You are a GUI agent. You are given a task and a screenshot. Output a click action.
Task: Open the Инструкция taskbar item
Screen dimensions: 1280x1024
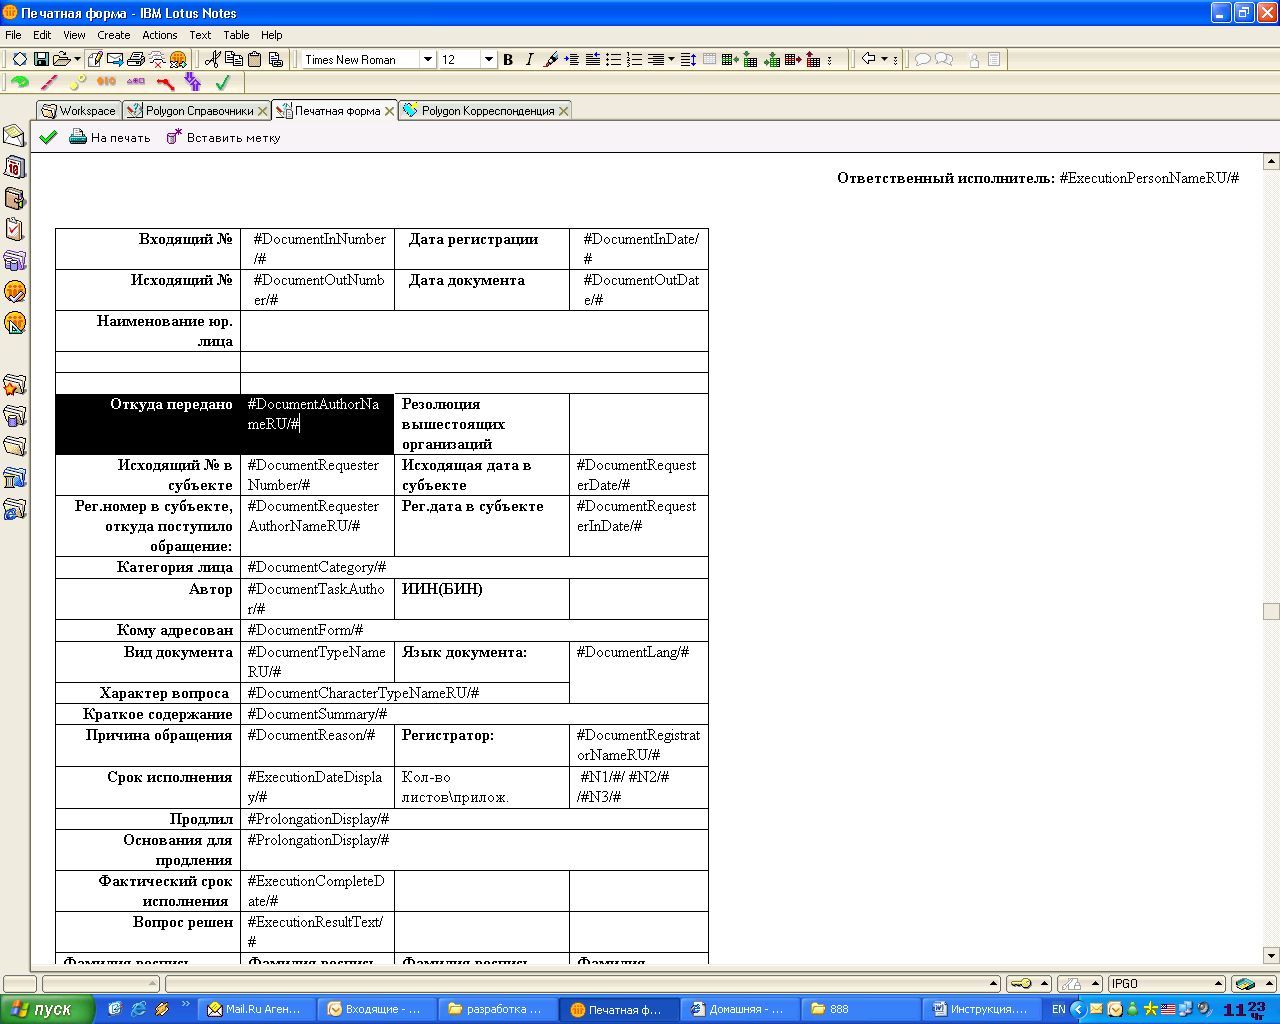coord(980,1009)
